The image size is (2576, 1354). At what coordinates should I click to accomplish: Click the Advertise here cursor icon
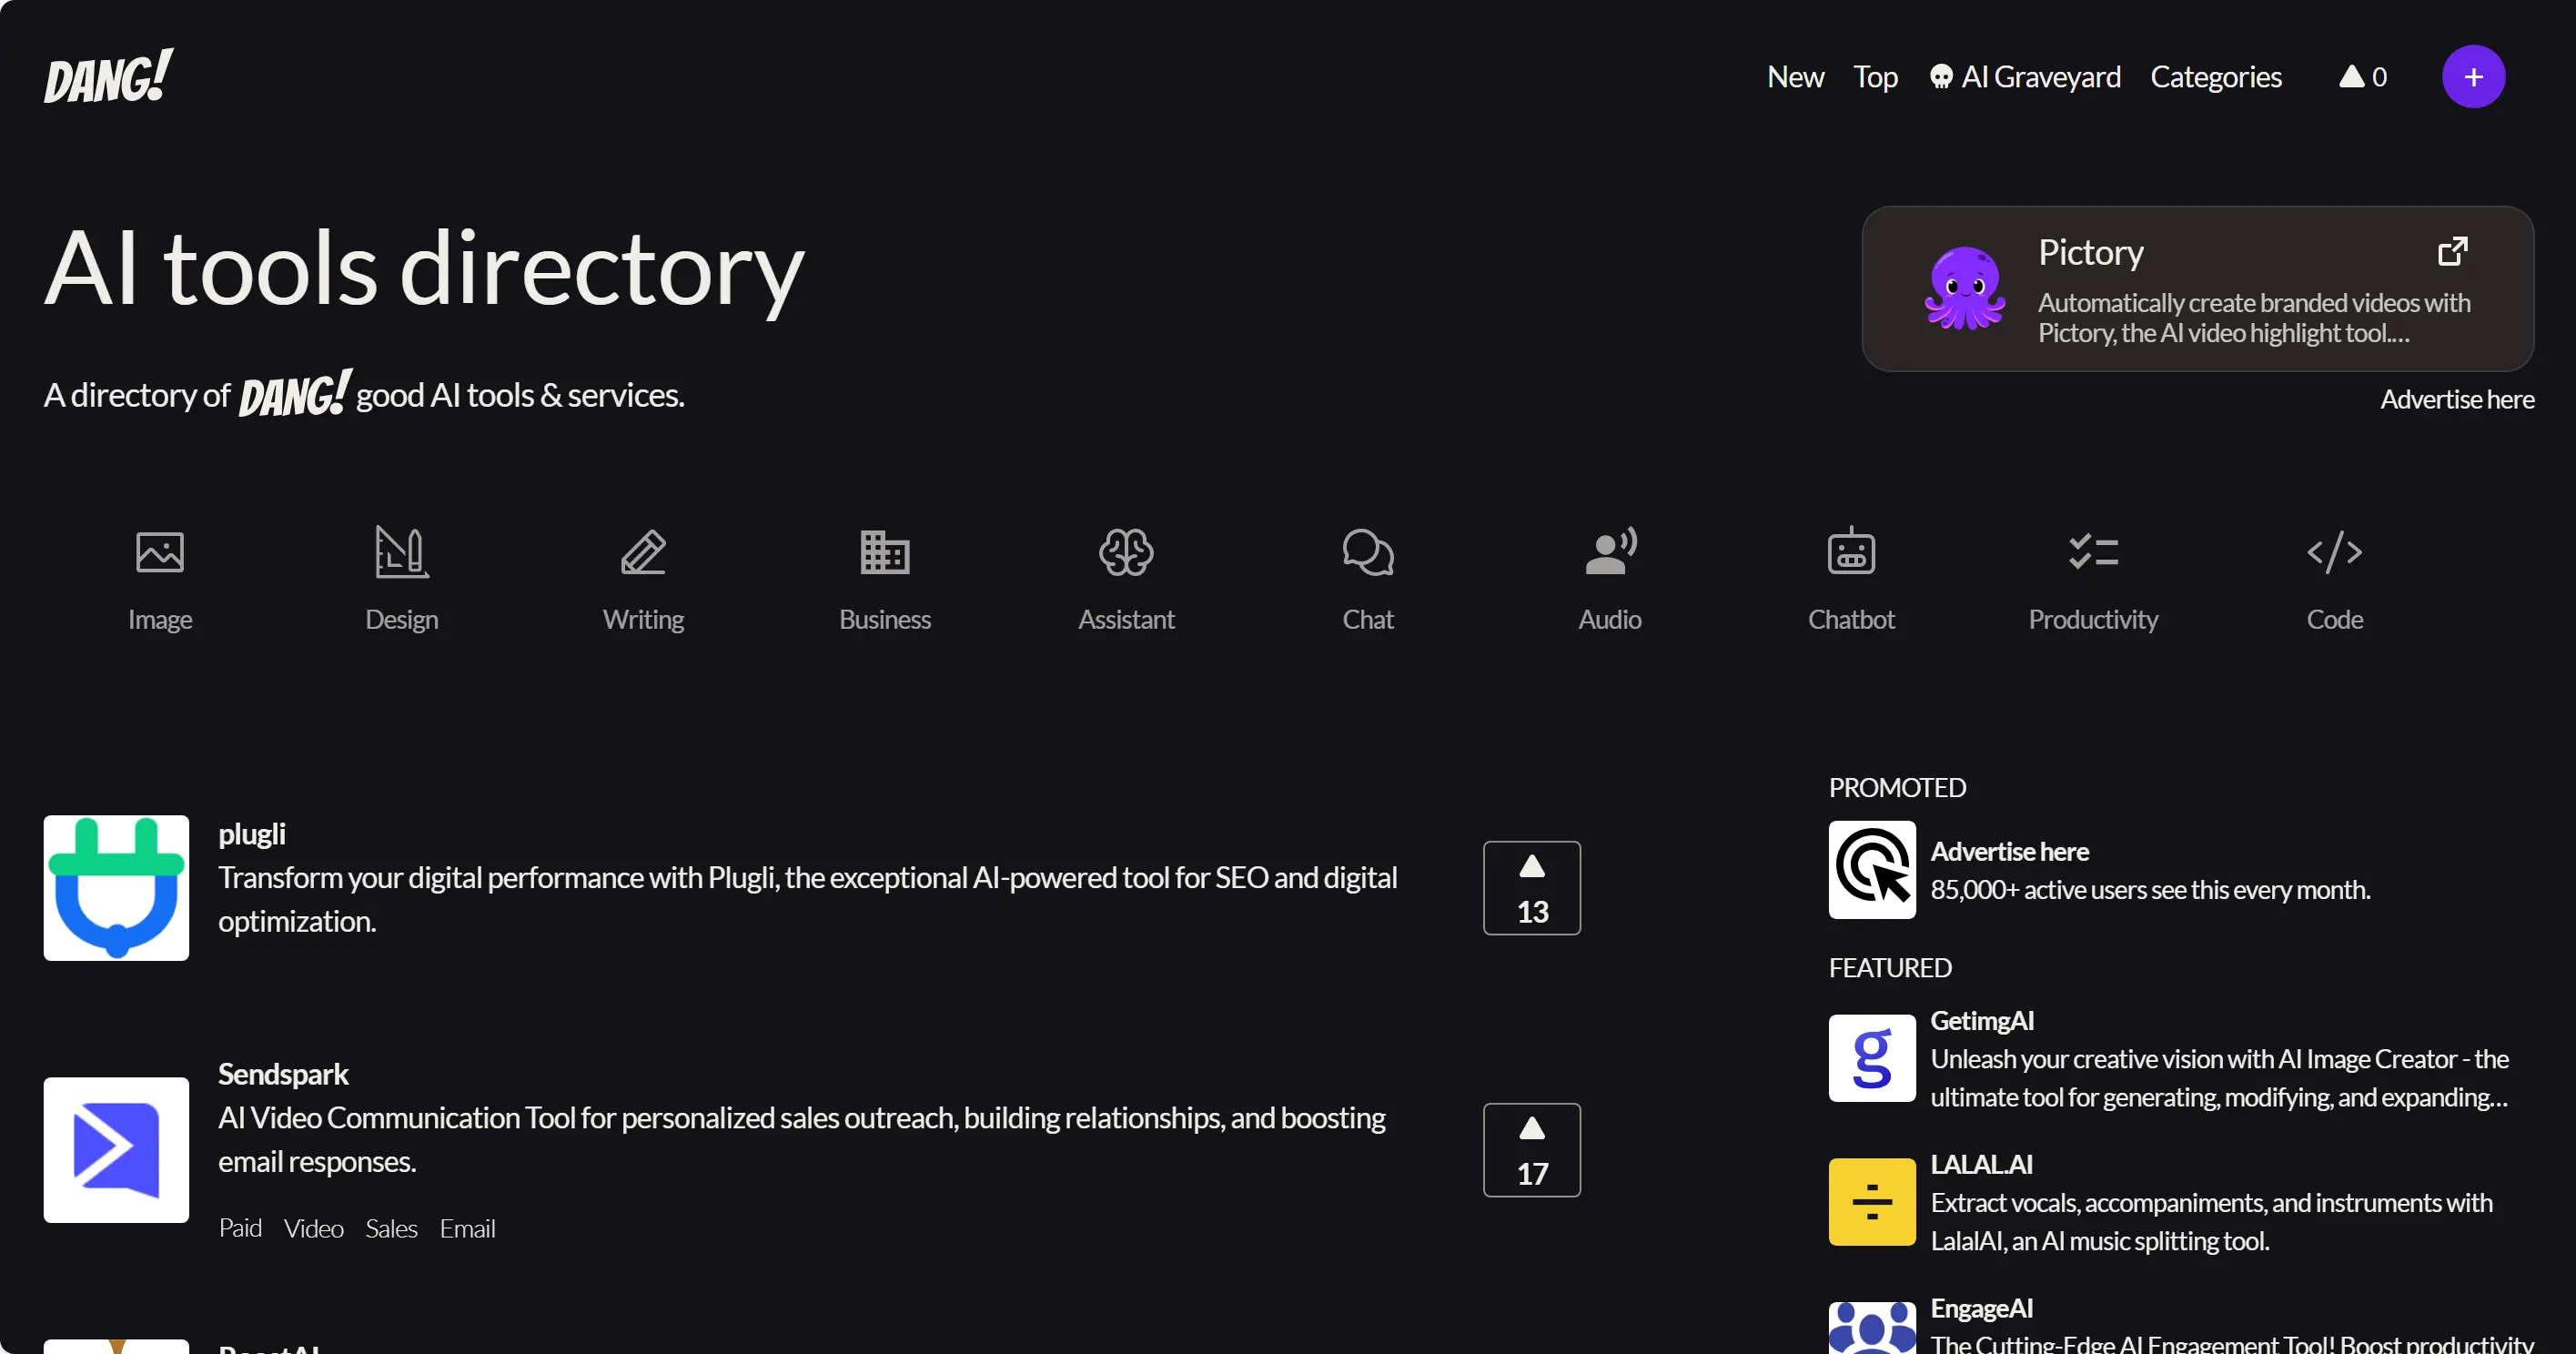(x=1872, y=870)
